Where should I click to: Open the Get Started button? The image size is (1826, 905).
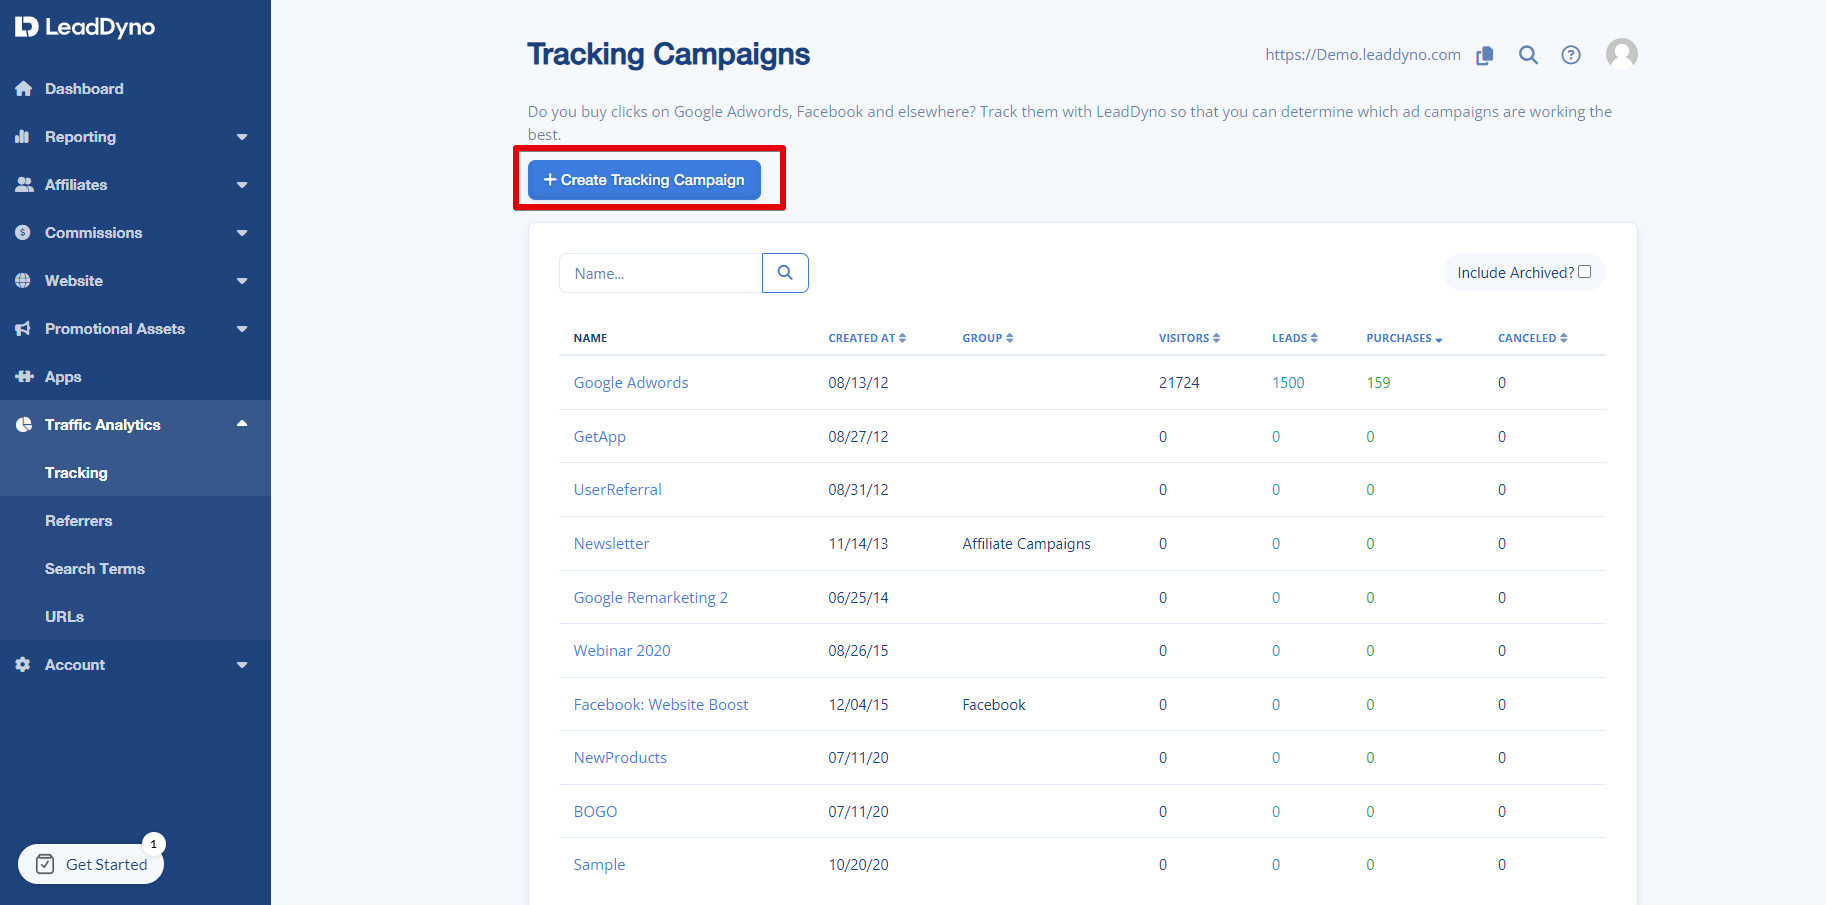point(91,864)
